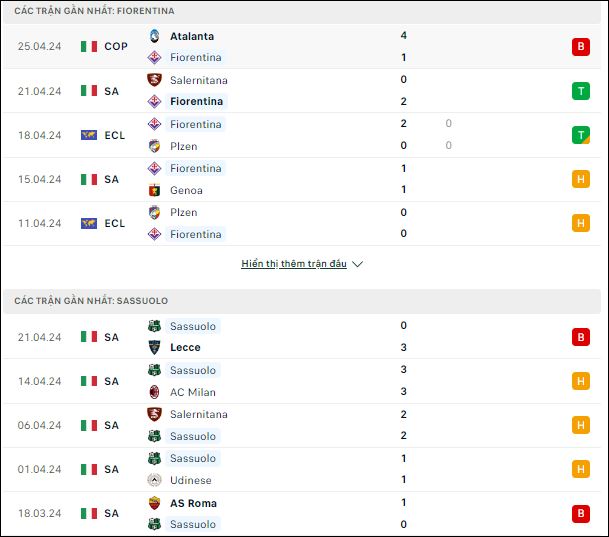
Task: Click the Genoa crest icon
Action: (x=154, y=190)
